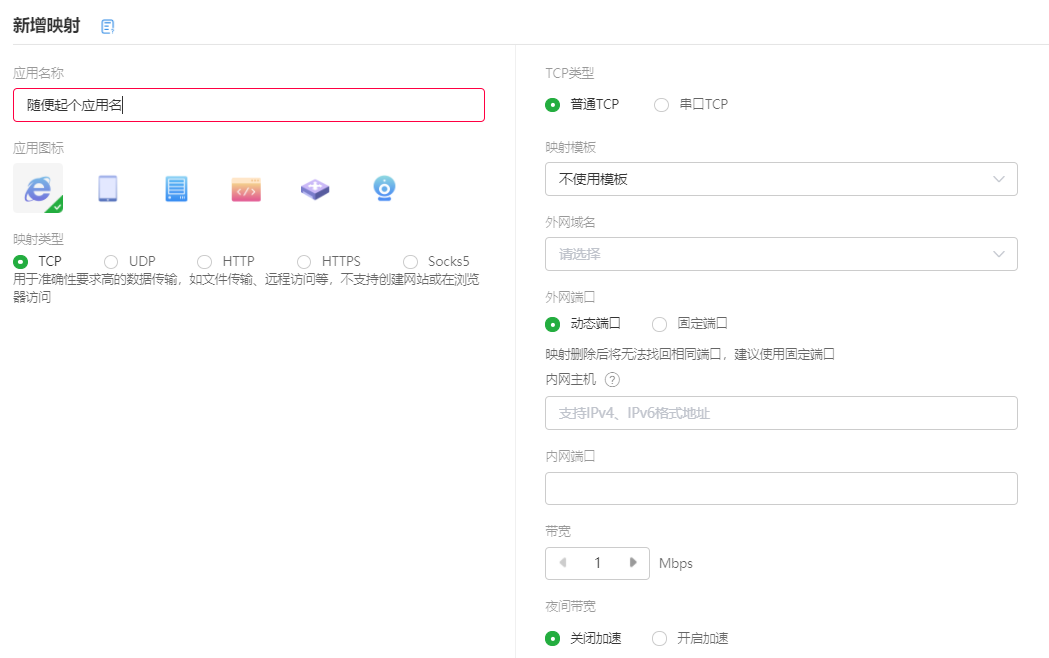1049x658 pixels.
Task: Select Socks5 mapping type
Action: pyautogui.click(x=411, y=261)
